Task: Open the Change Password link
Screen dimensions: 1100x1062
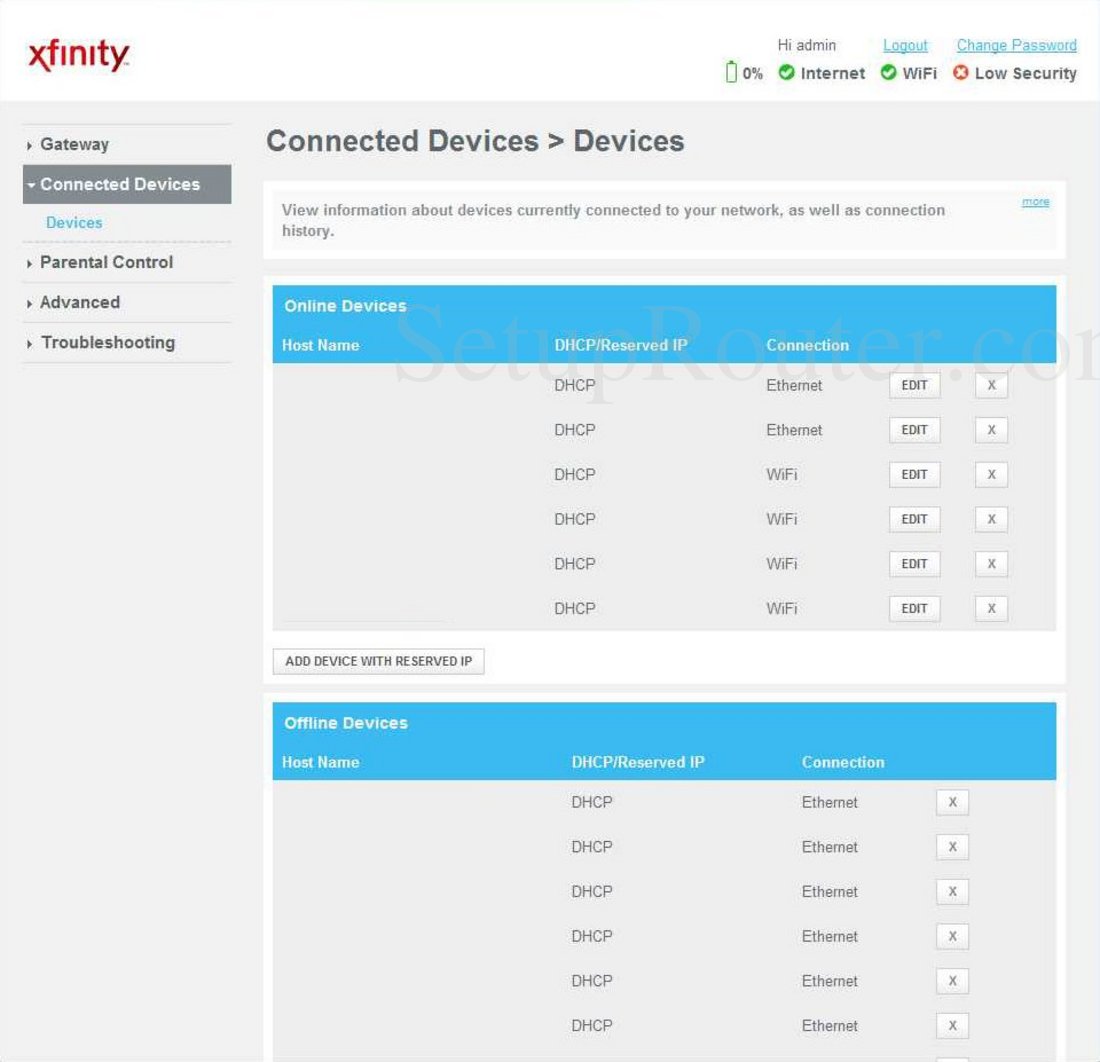Action: [x=1016, y=45]
